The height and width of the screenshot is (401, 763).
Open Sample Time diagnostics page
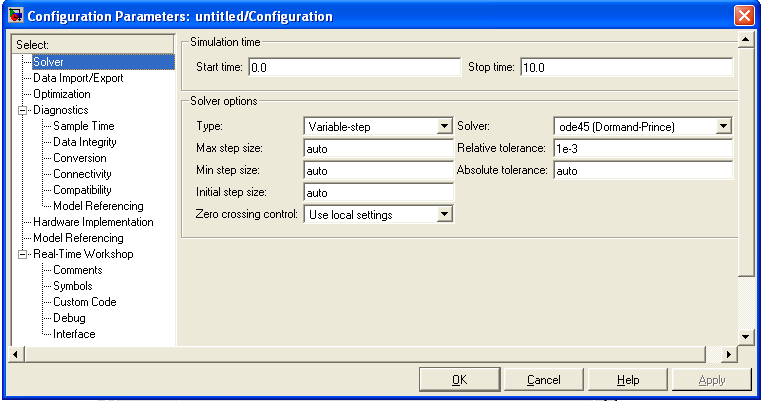[83, 126]
